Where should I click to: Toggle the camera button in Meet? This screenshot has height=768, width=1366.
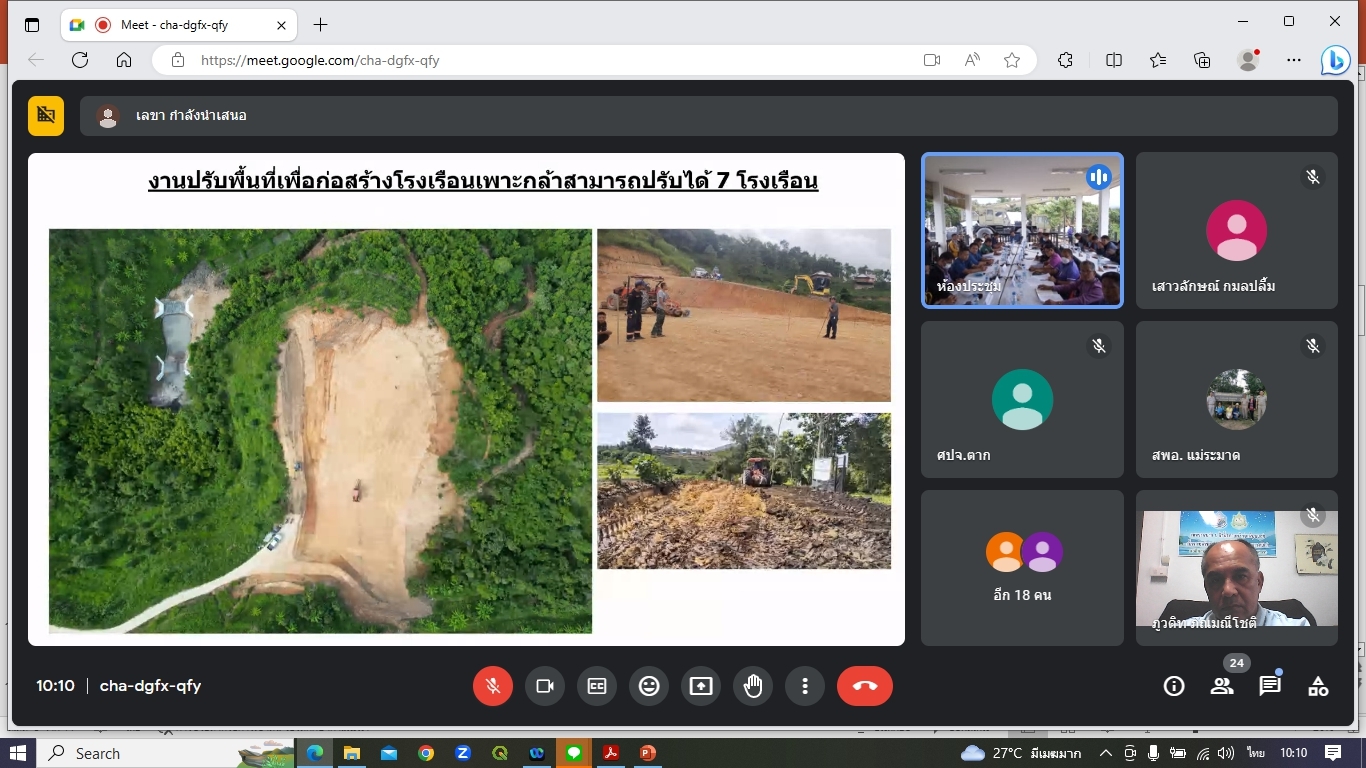pyautogui.click(x=545, y=686)
